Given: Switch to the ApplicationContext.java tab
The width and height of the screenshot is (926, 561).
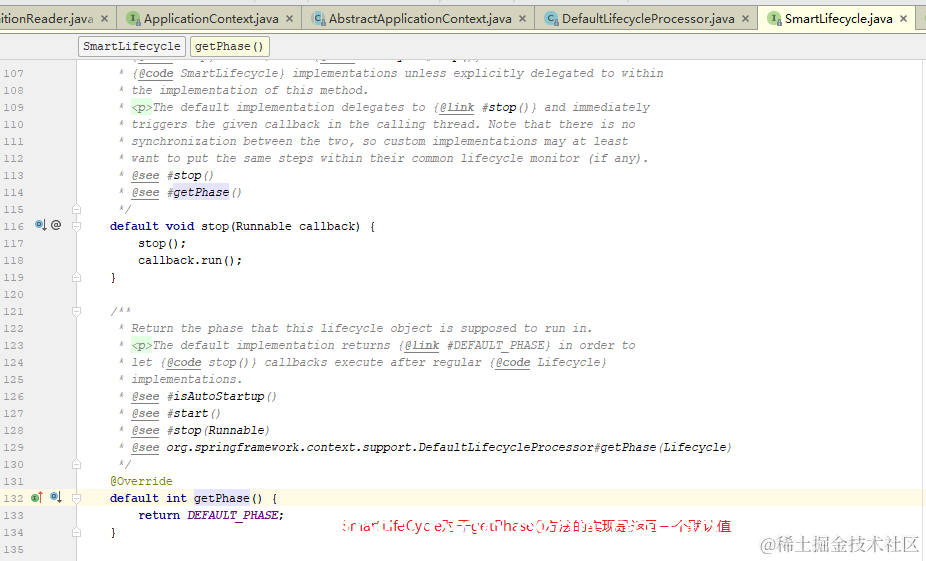Looking at the screenshot, I should coord(210,19).
